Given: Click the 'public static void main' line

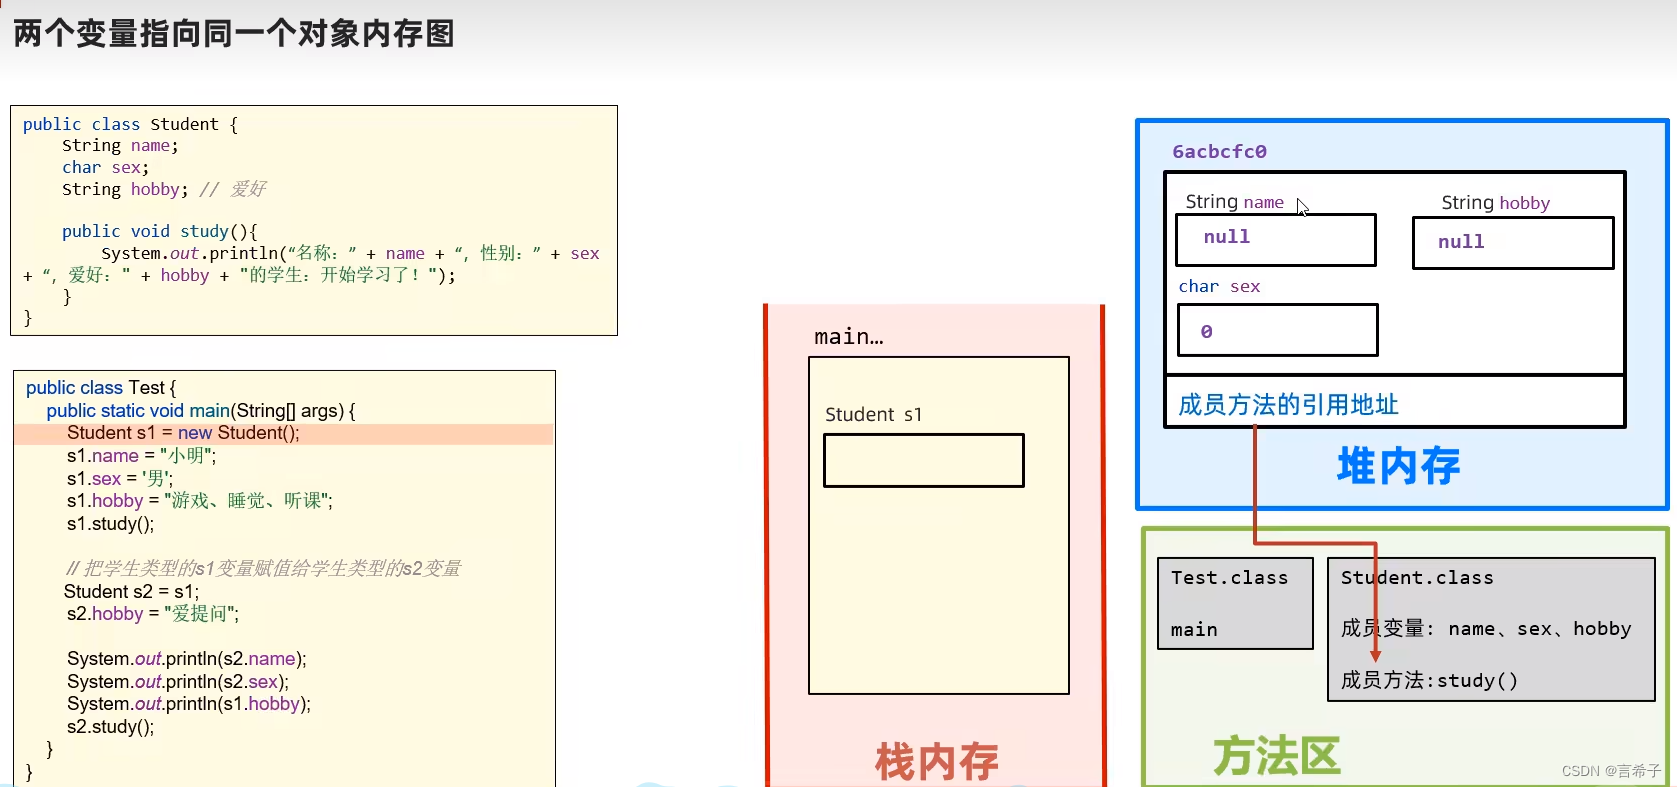Looking at the screenshot, I should tap(201, 411).
